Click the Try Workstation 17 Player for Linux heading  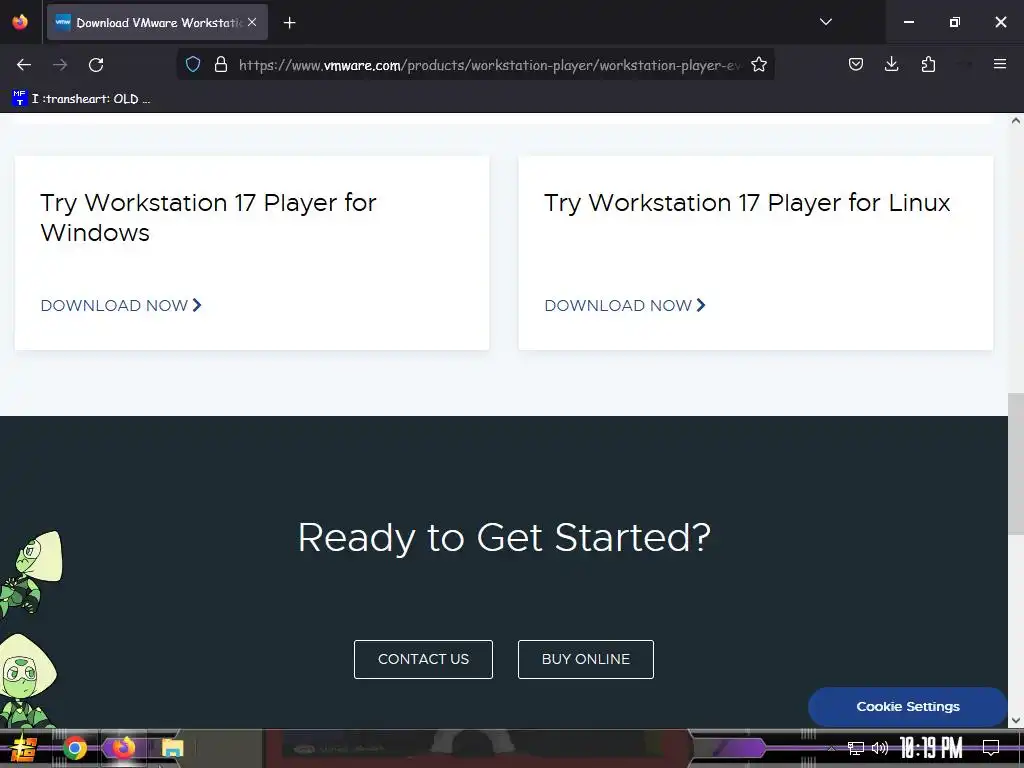(747, 202)
